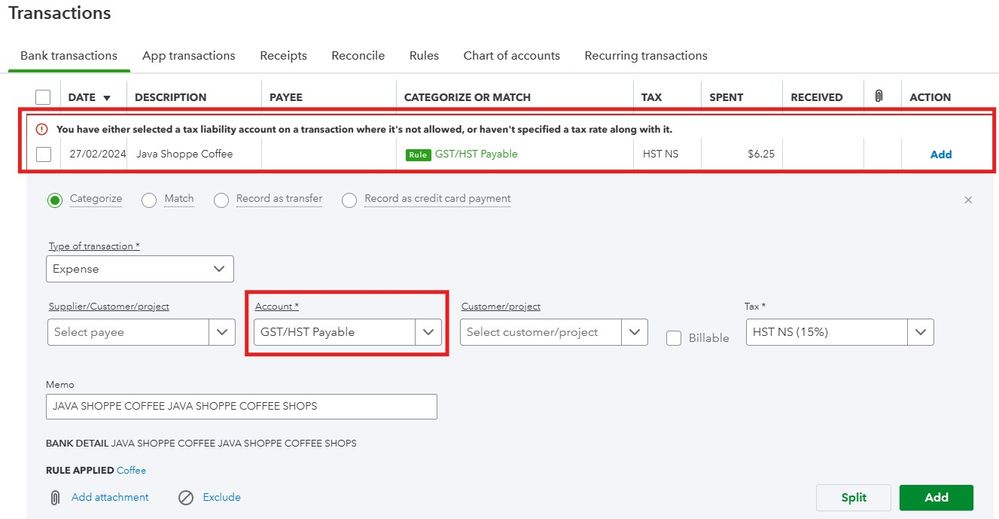This screenshot has width=999, height=519.
Task: Switch to the Reconcile tab
Action: click(x=358, y=56)
